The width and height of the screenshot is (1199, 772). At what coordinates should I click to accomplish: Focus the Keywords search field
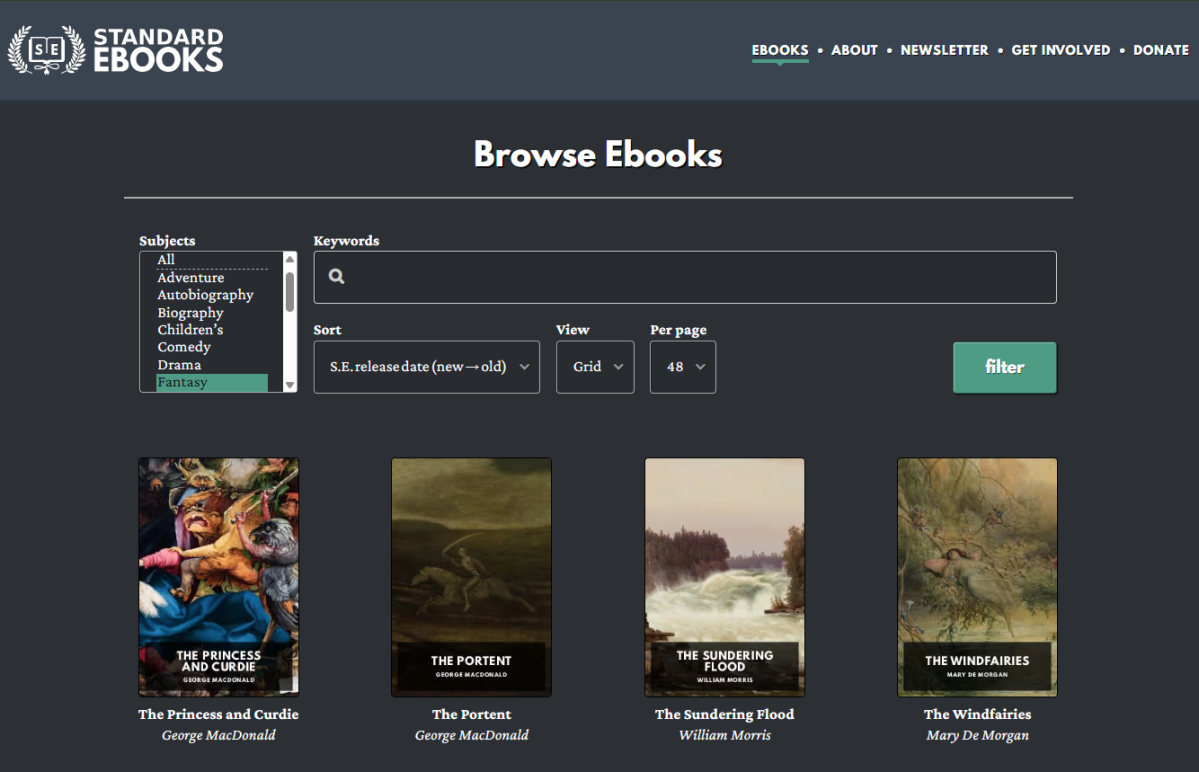pyautogui.click(x=685, y=277)
